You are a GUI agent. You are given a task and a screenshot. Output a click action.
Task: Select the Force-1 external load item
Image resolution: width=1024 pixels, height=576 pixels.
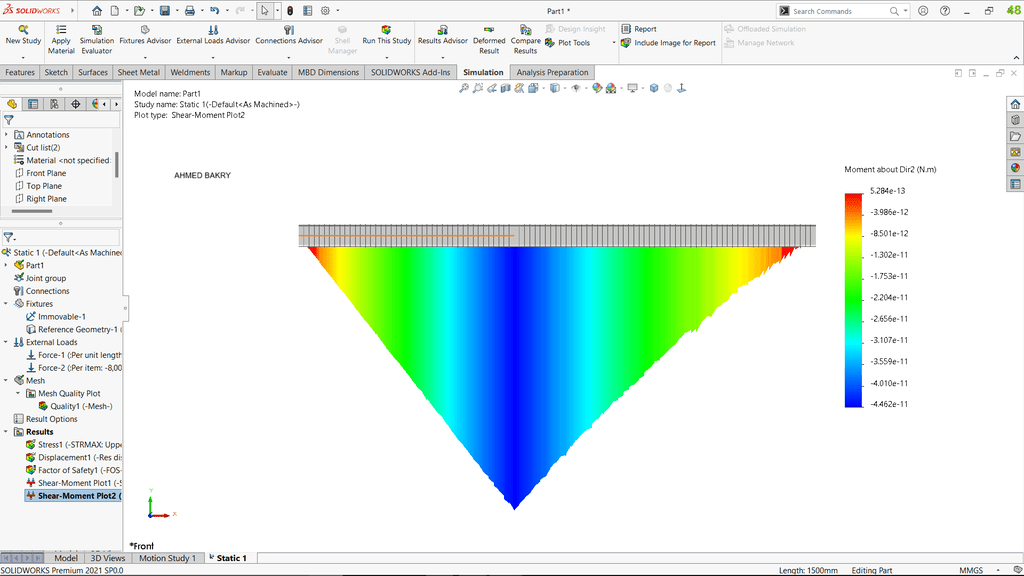[80, 355]
